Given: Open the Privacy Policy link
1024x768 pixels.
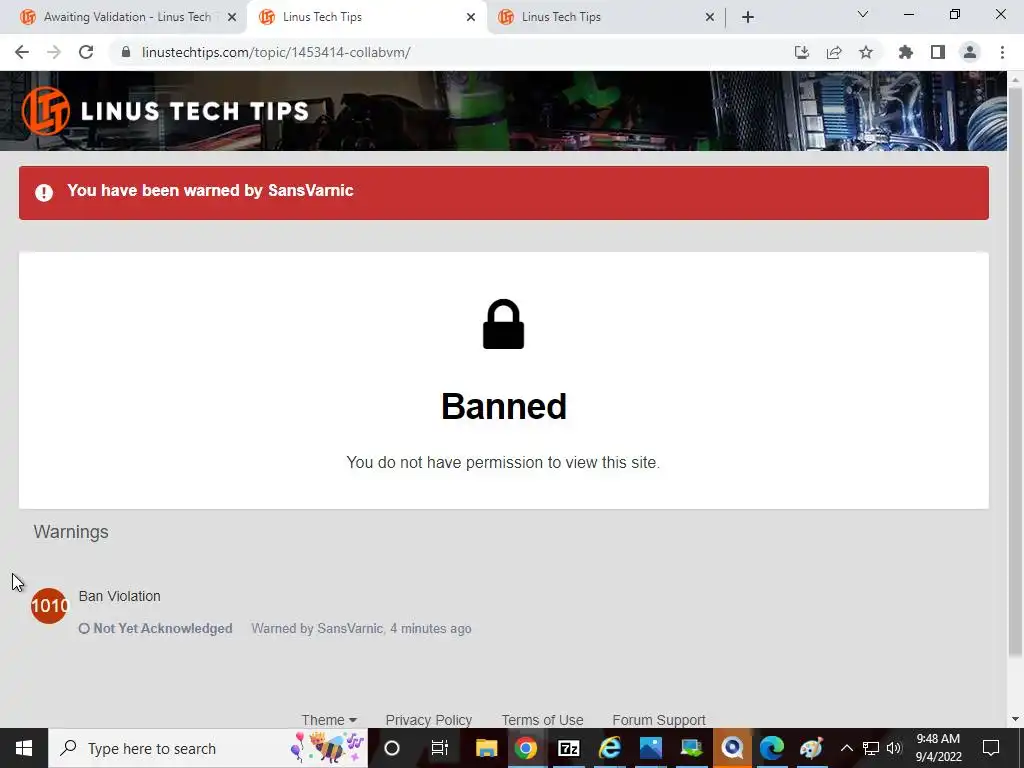Looking at the screenshot, I should pyautogui.click(x=428, y=720).
